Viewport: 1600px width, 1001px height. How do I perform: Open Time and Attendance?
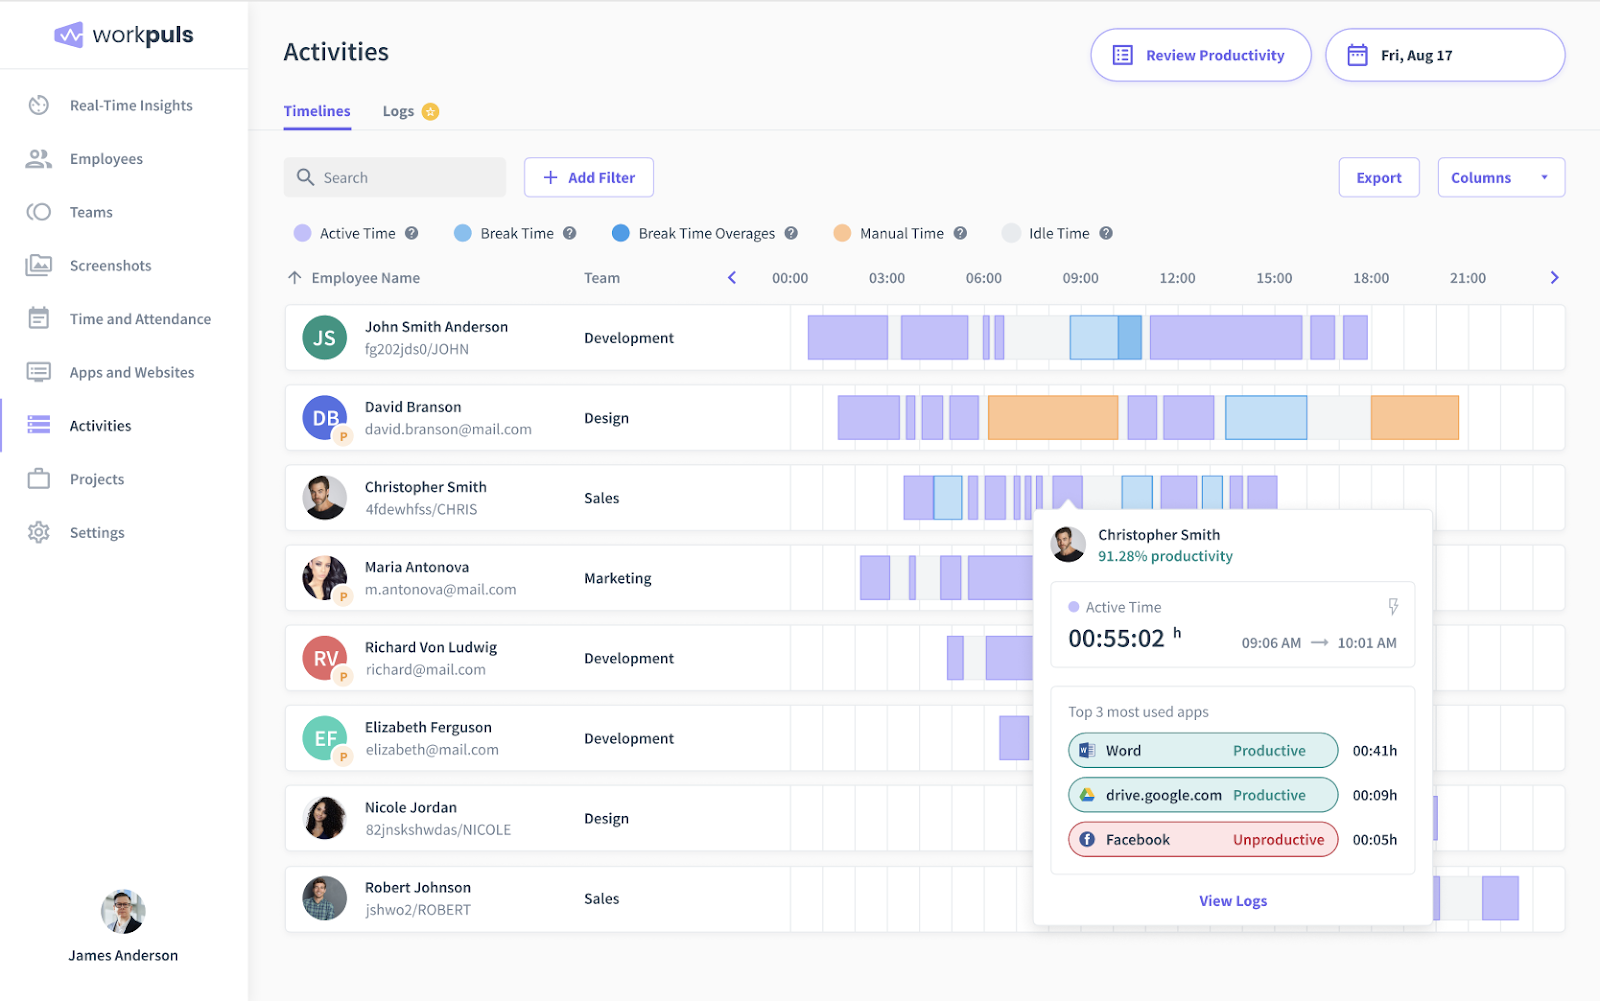pyautogui.click(x=139, y=318)
